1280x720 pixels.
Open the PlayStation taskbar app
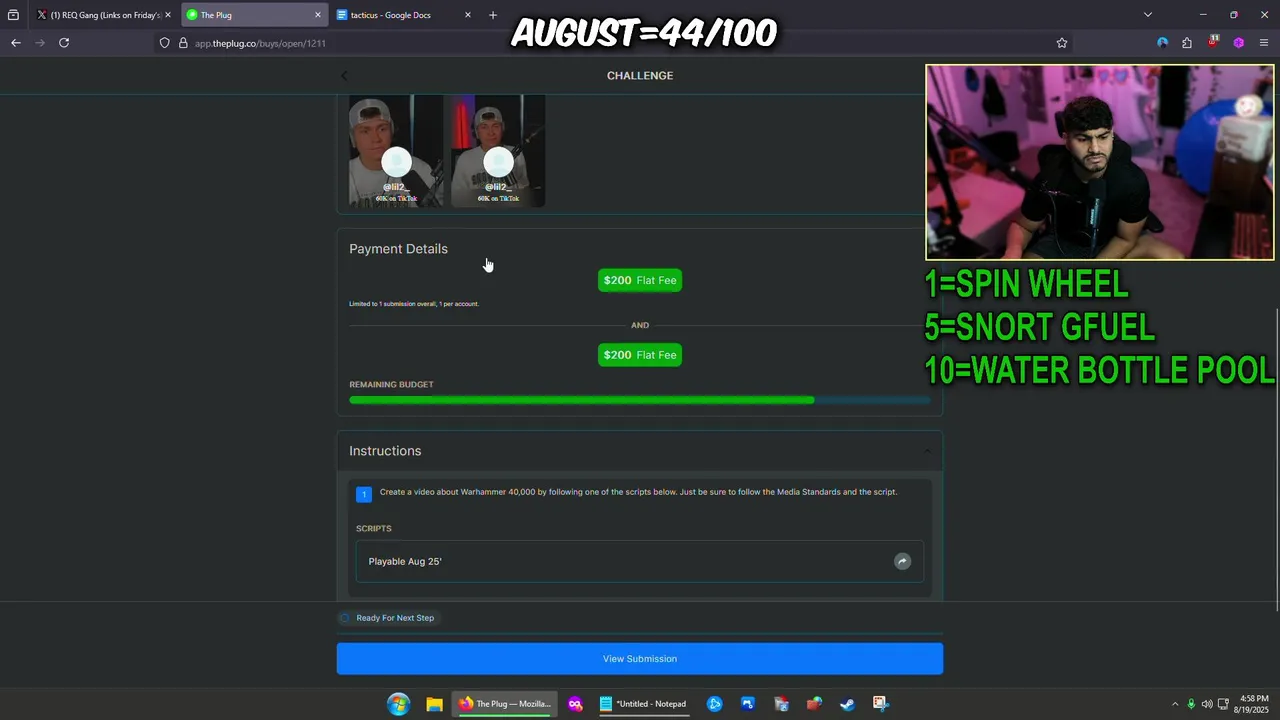click(748, 704)
